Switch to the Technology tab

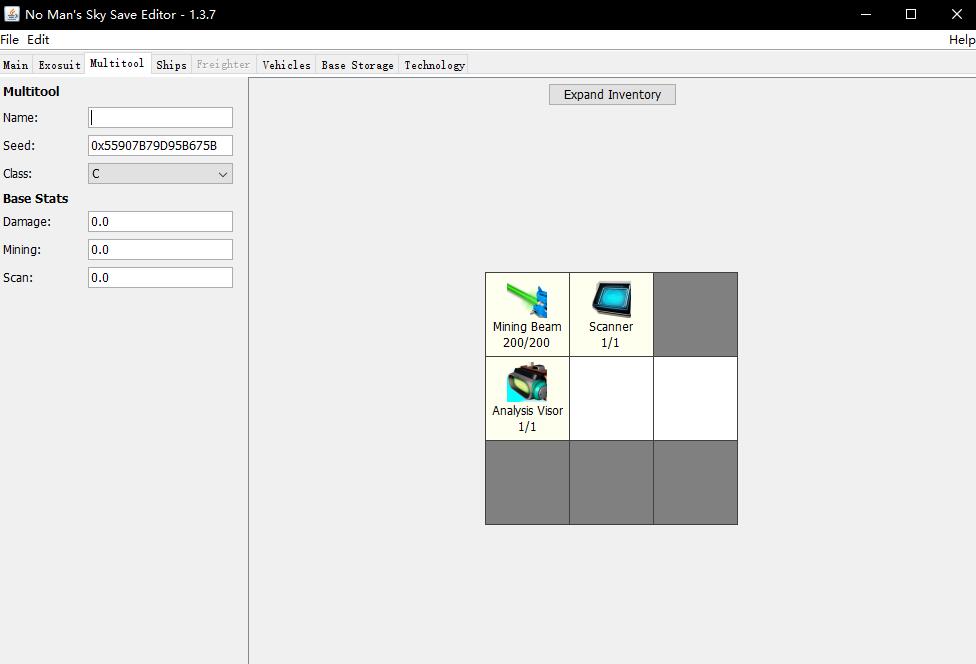coord(434,65)
